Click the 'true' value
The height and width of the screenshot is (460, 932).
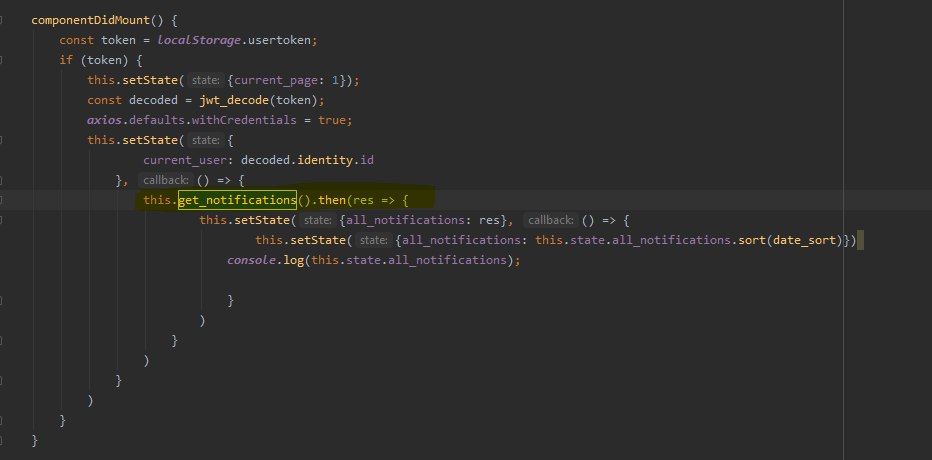pyautogui.click(x=332, y=120)
